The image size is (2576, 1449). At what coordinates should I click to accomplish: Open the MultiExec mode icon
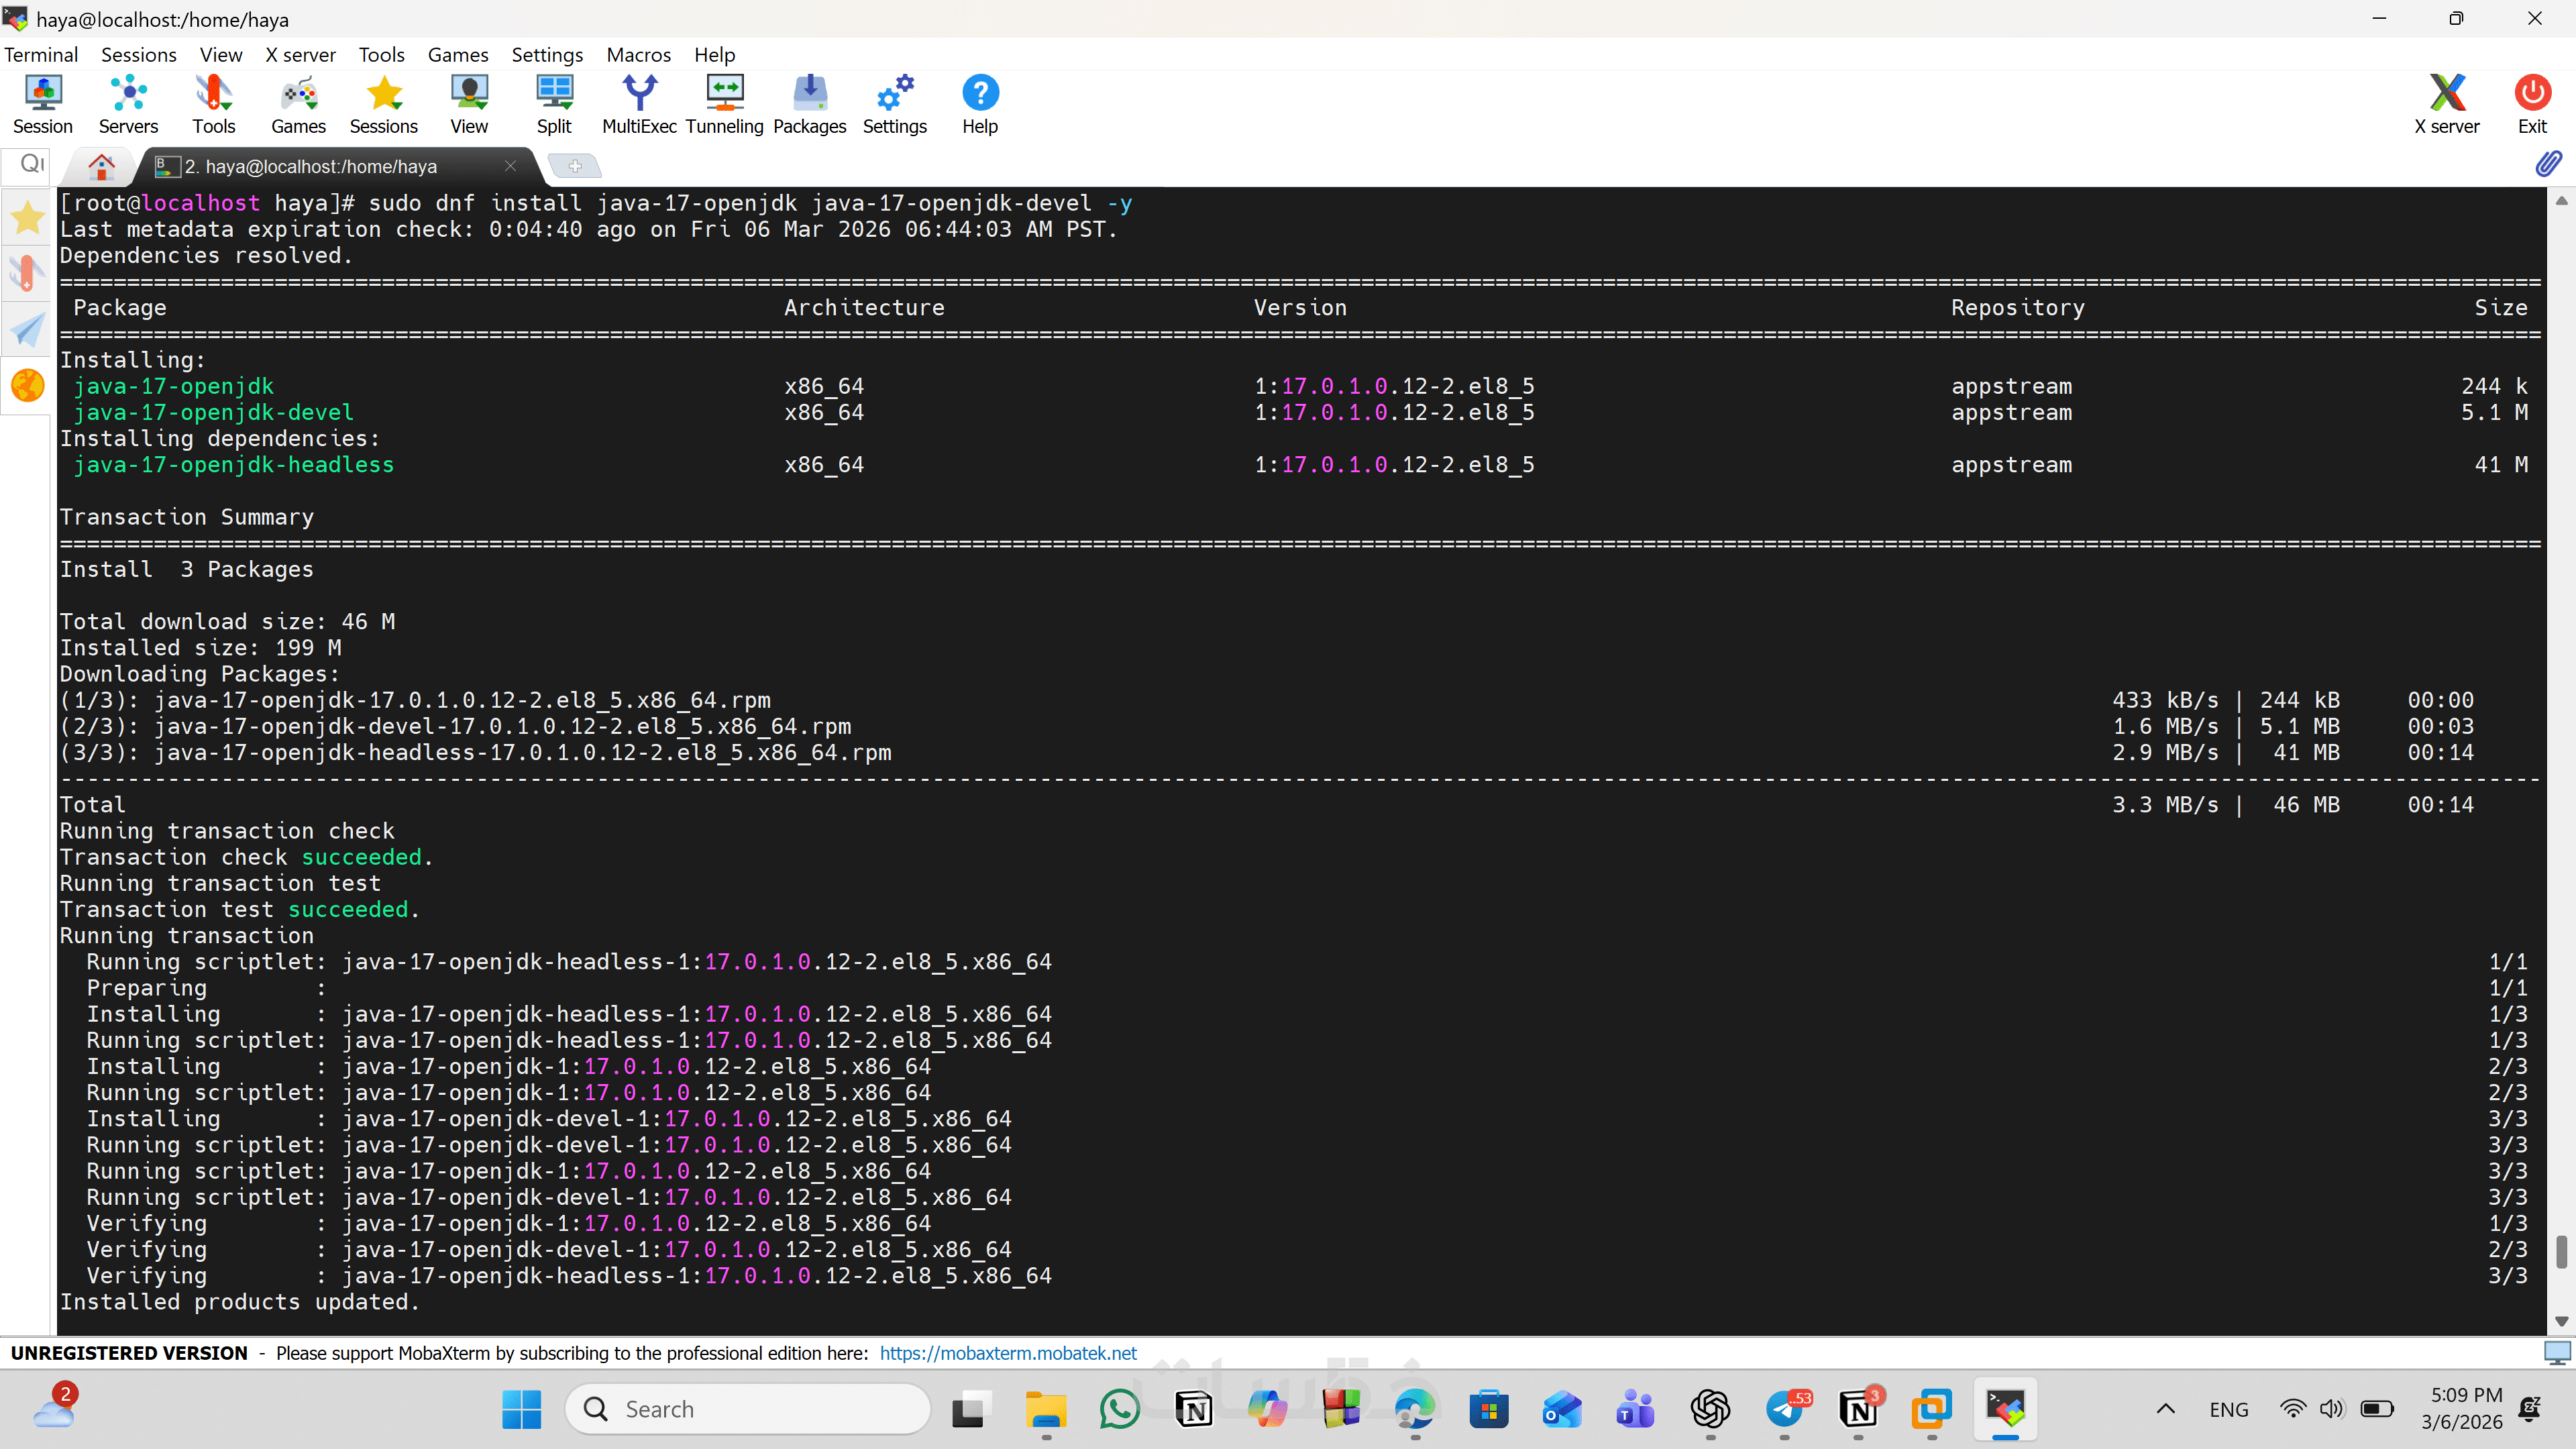pyautogui.click(x=639, y=104)
